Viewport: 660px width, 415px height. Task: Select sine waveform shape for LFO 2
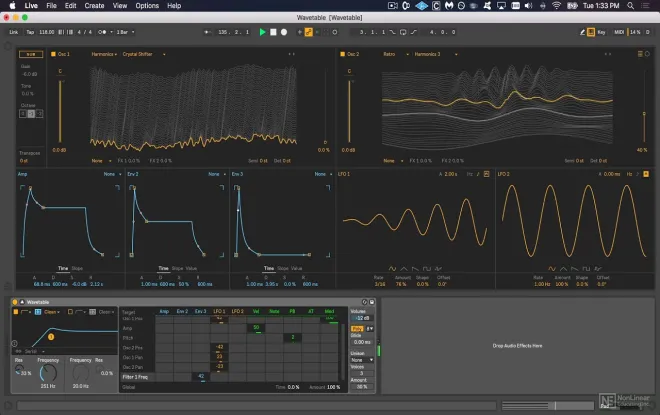[552, 269]
